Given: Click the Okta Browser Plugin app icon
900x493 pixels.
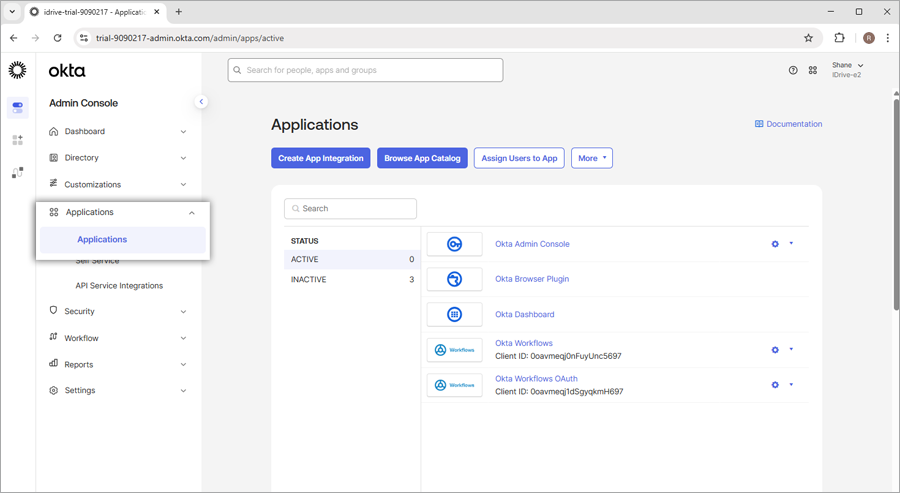Looking at the screenshot, I should click(454, 279).
